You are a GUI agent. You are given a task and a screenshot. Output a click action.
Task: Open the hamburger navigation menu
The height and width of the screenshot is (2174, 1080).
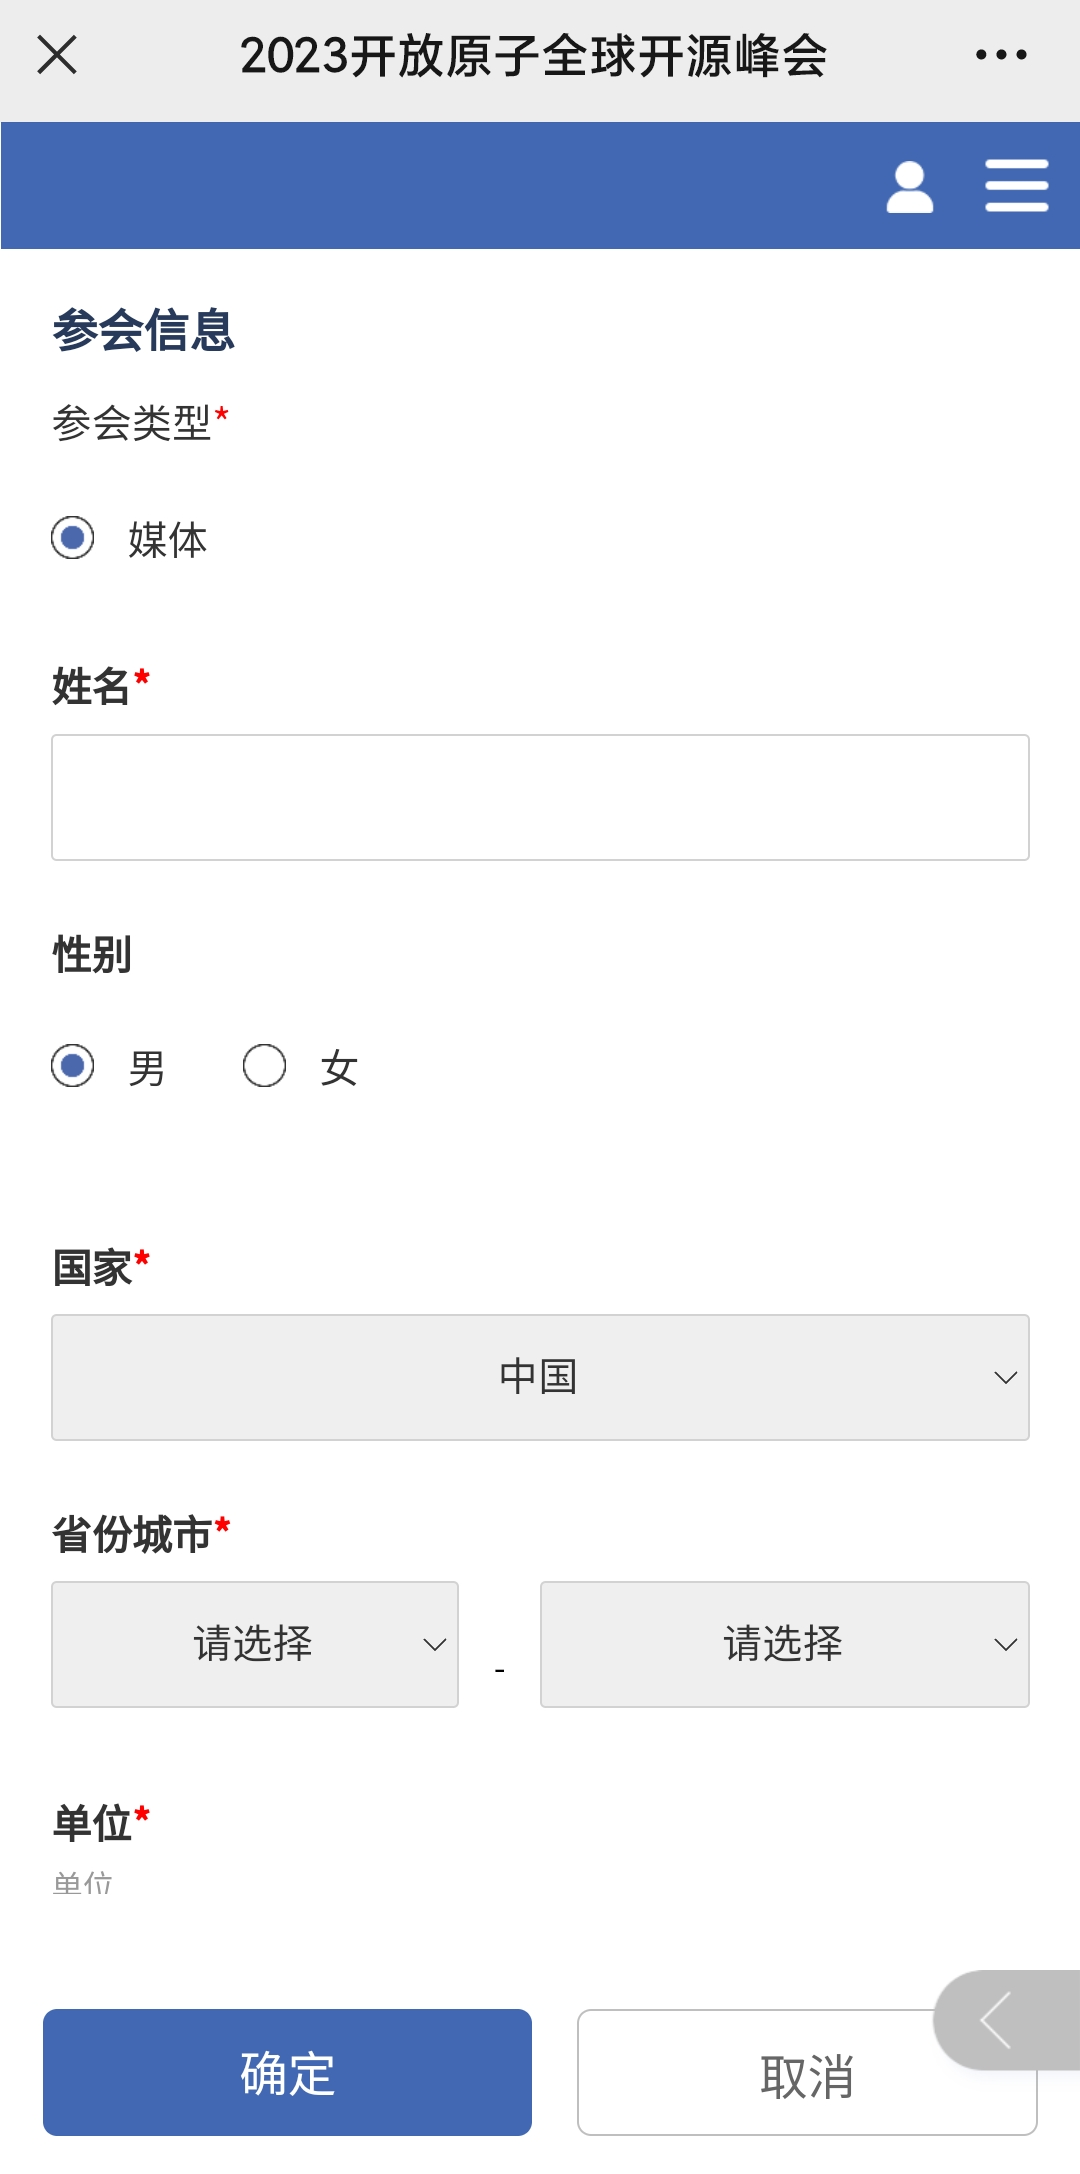tap(1016, 186)
